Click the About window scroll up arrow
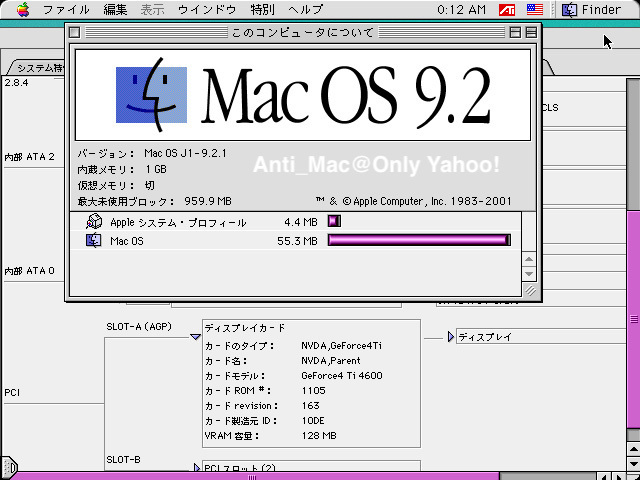This screenshot has height=480, width=640. coord(529,259)
